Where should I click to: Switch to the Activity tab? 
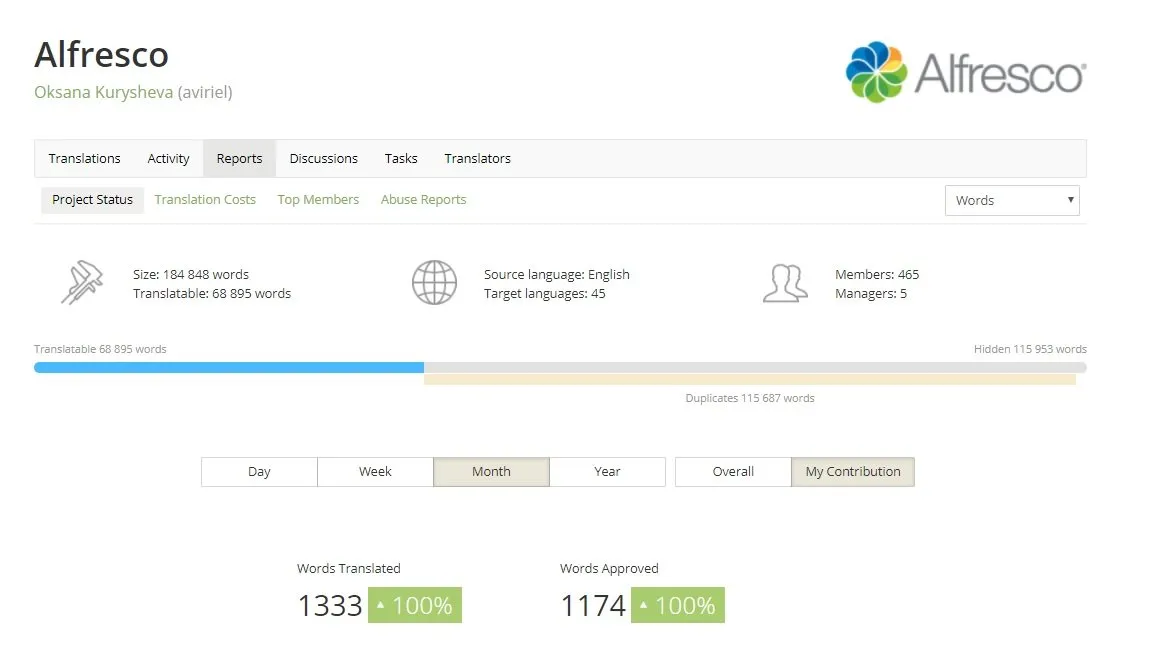[x=168, y=158]
